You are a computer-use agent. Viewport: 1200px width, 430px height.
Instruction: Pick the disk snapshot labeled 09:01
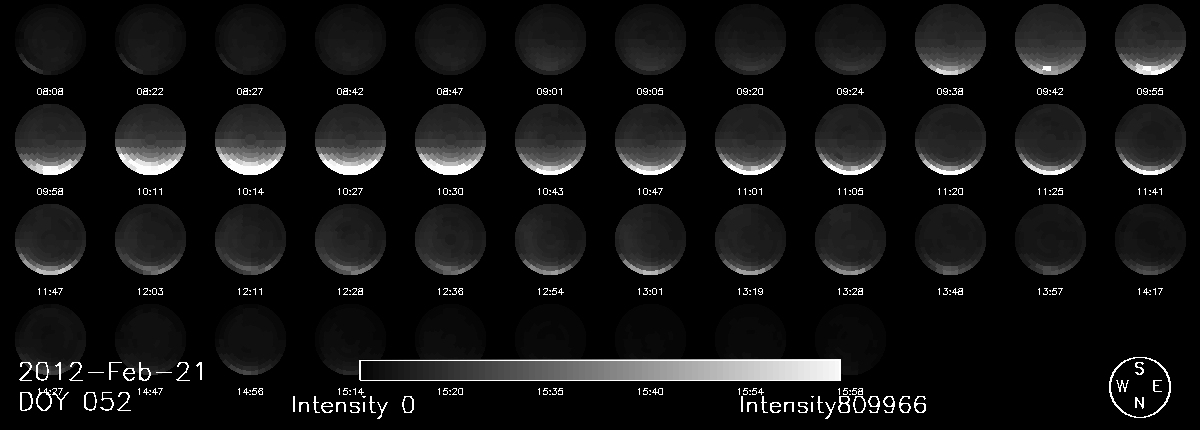pos(550,40)
